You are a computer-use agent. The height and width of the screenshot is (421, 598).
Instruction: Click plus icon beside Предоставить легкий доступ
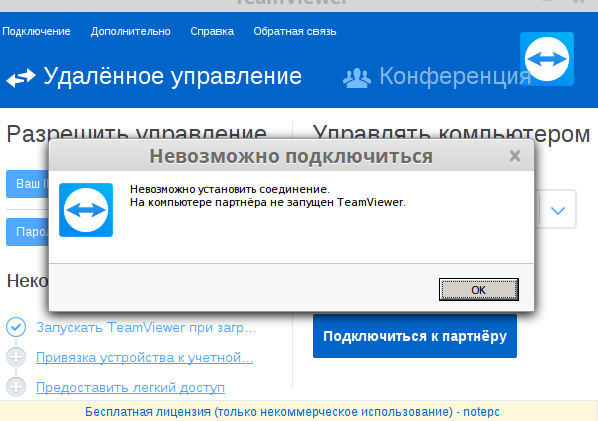[16, 387]
